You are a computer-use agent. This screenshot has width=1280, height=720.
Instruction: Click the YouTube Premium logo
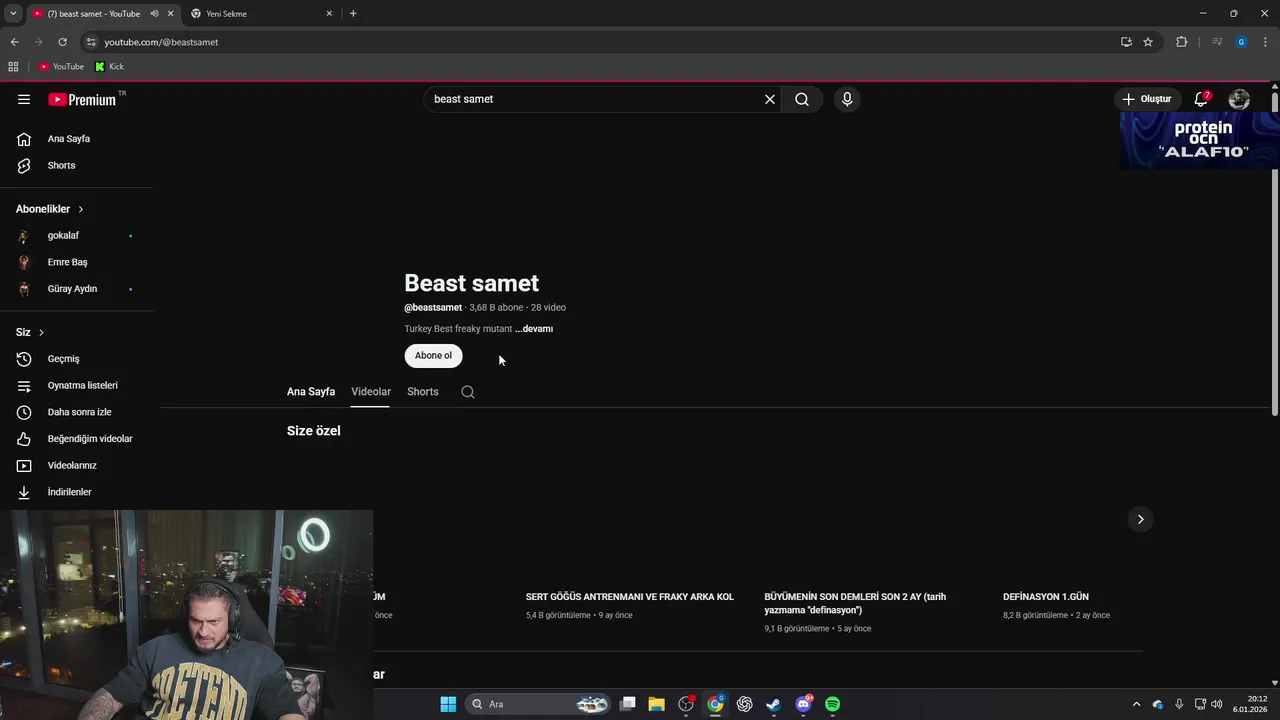(x=84, y=99)
